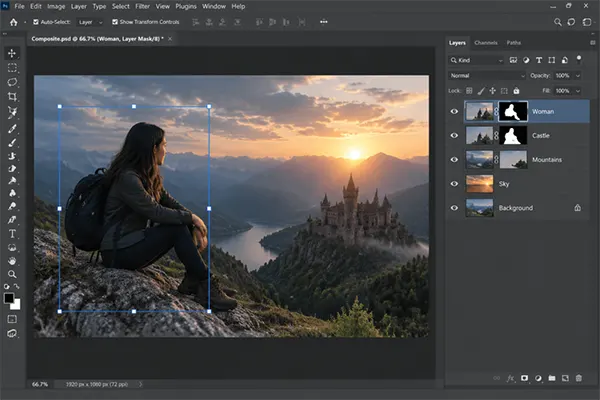
Task: Create a new group folder icon
Action: click(552, 378)
